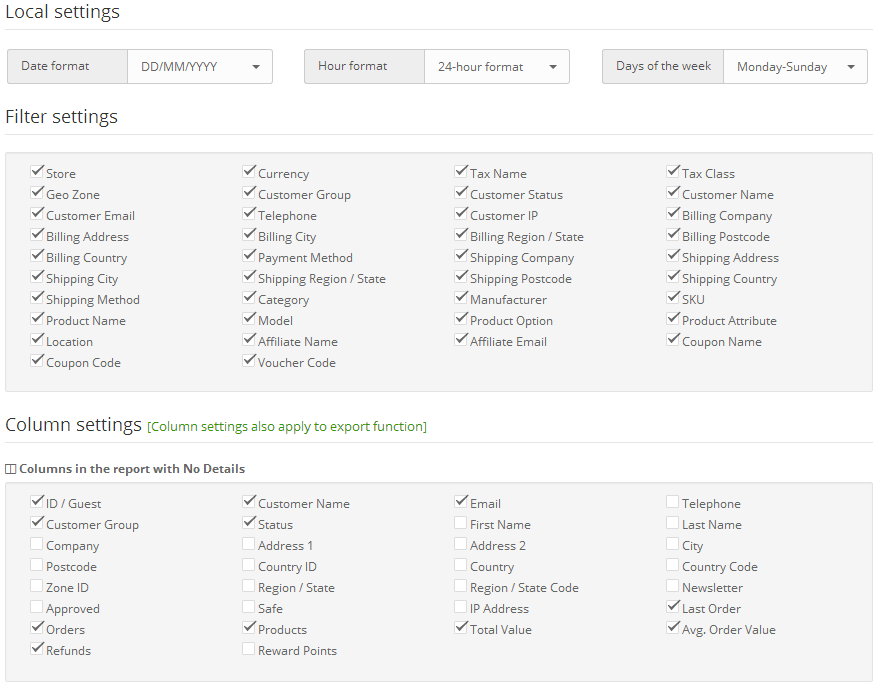
Task: Check the IP Address column
Action: pyautogui.click(x=461, y=606)
